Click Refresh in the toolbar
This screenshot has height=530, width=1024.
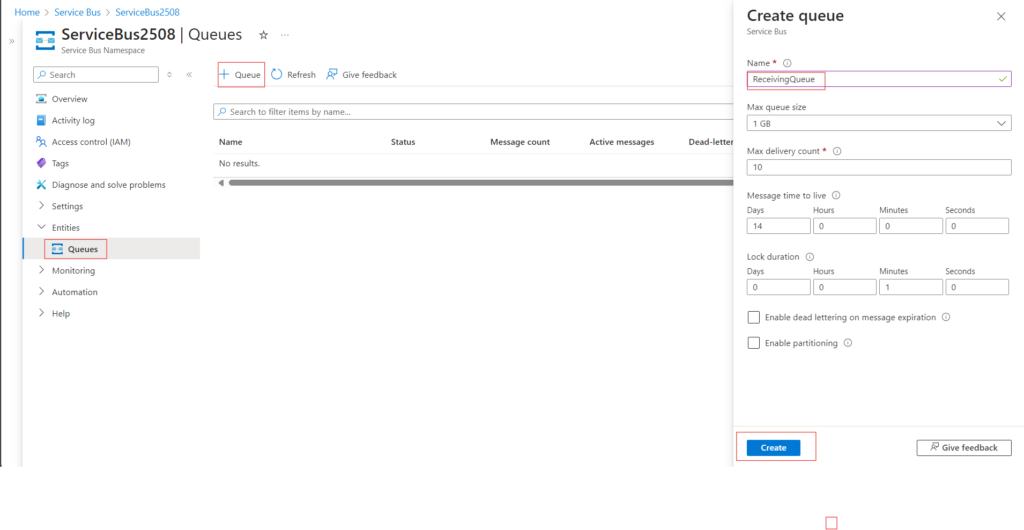pos(293,74)
